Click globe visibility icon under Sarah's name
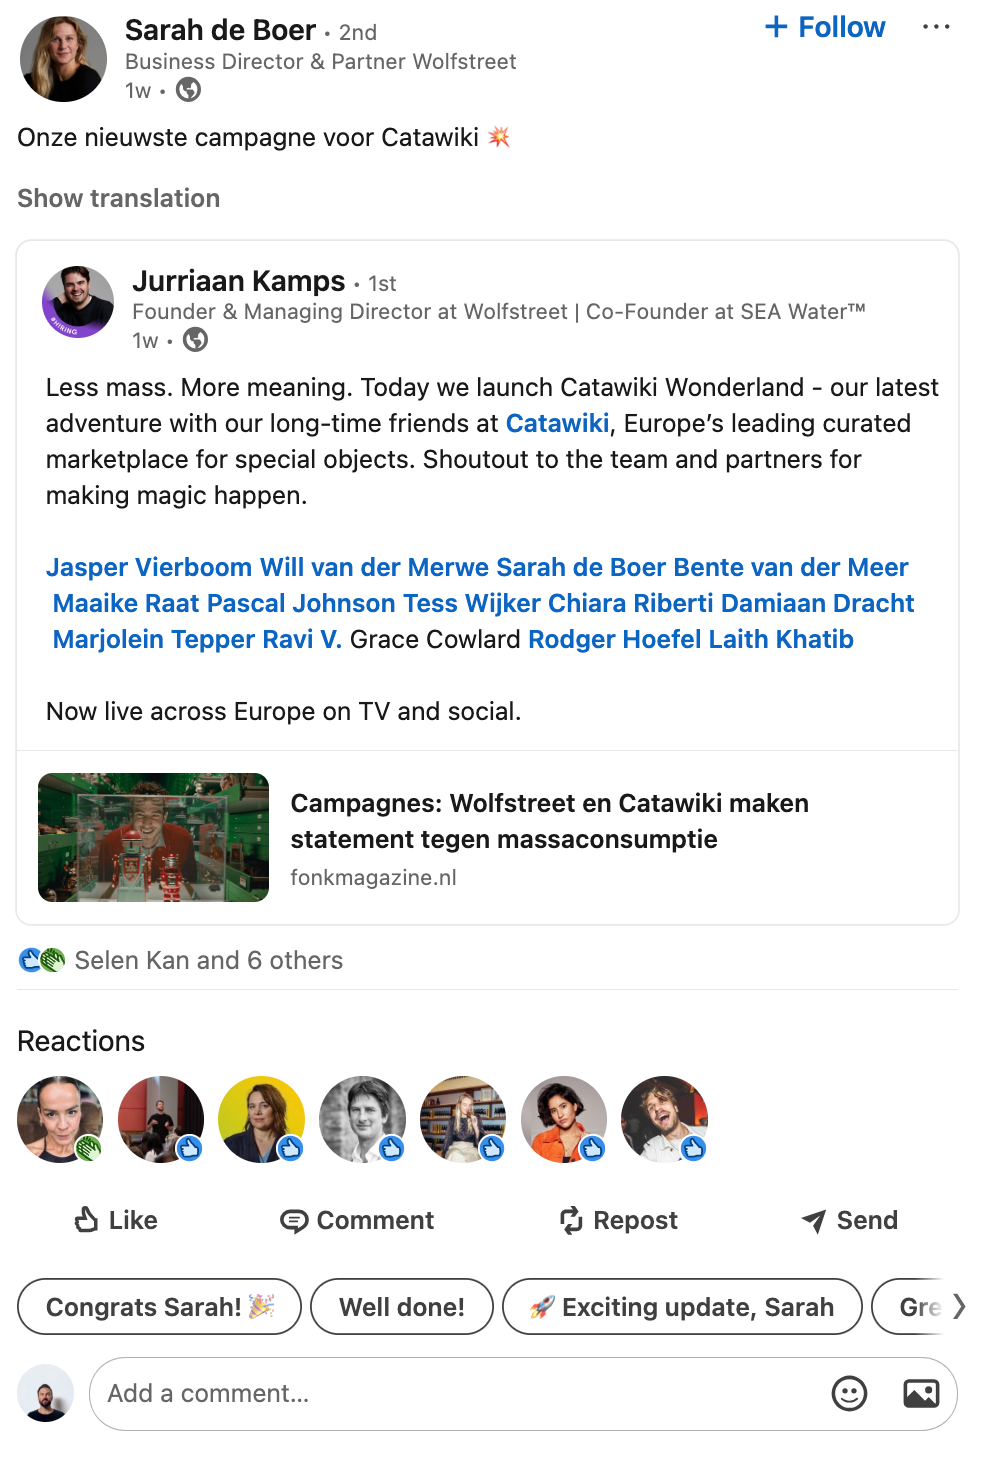 [x=188, y=90]
